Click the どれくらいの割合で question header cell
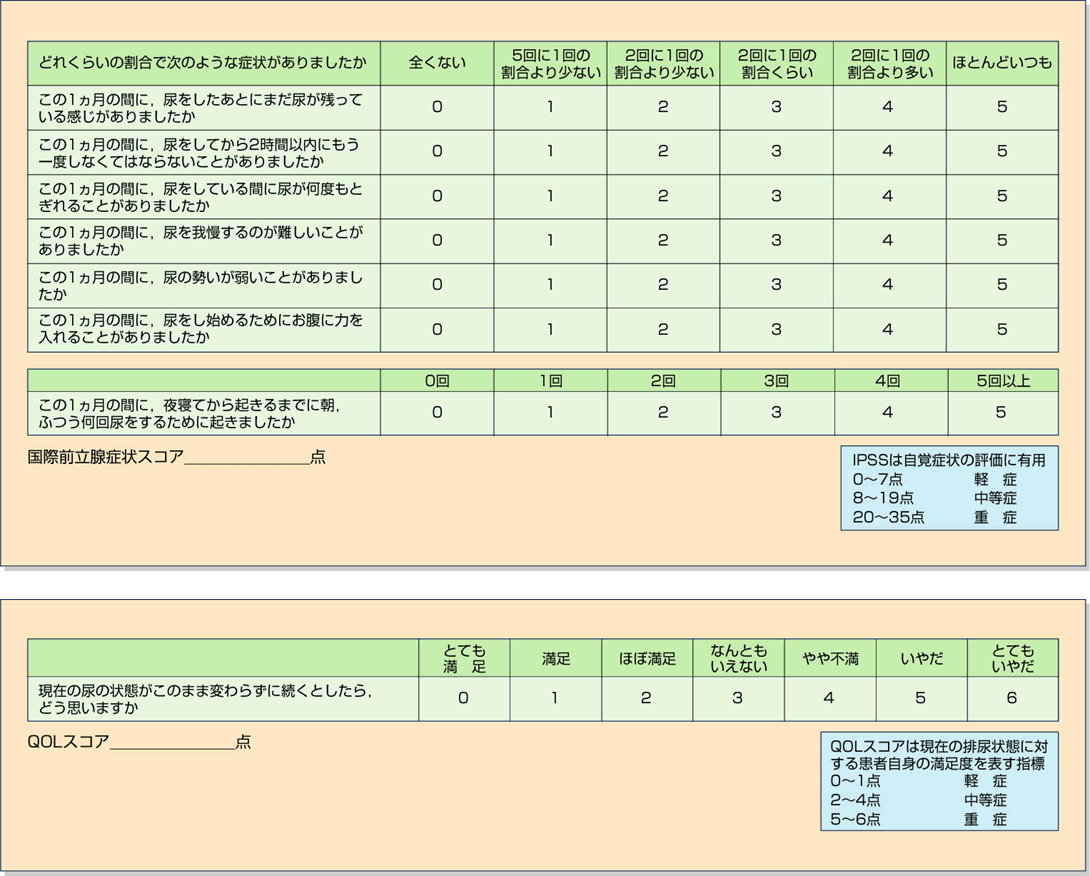Viewport: 1090px width, 876px height. click(x=204, y=63)
